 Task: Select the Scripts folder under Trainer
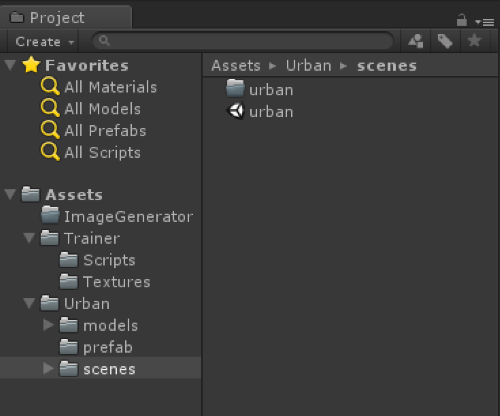point(109,260)
